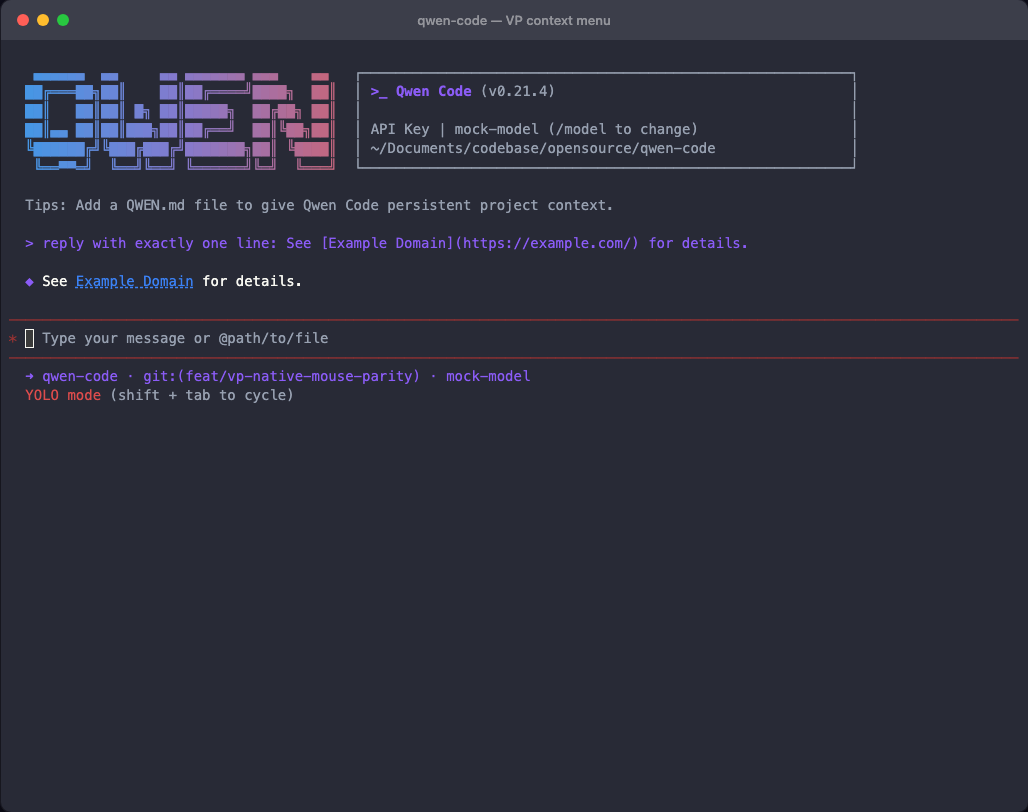This screenshot has height=812, width=1028.
Task: Click the window title 'qwen-code — VP context menu'
Action: pyautogui.click(x=513, y=20)
